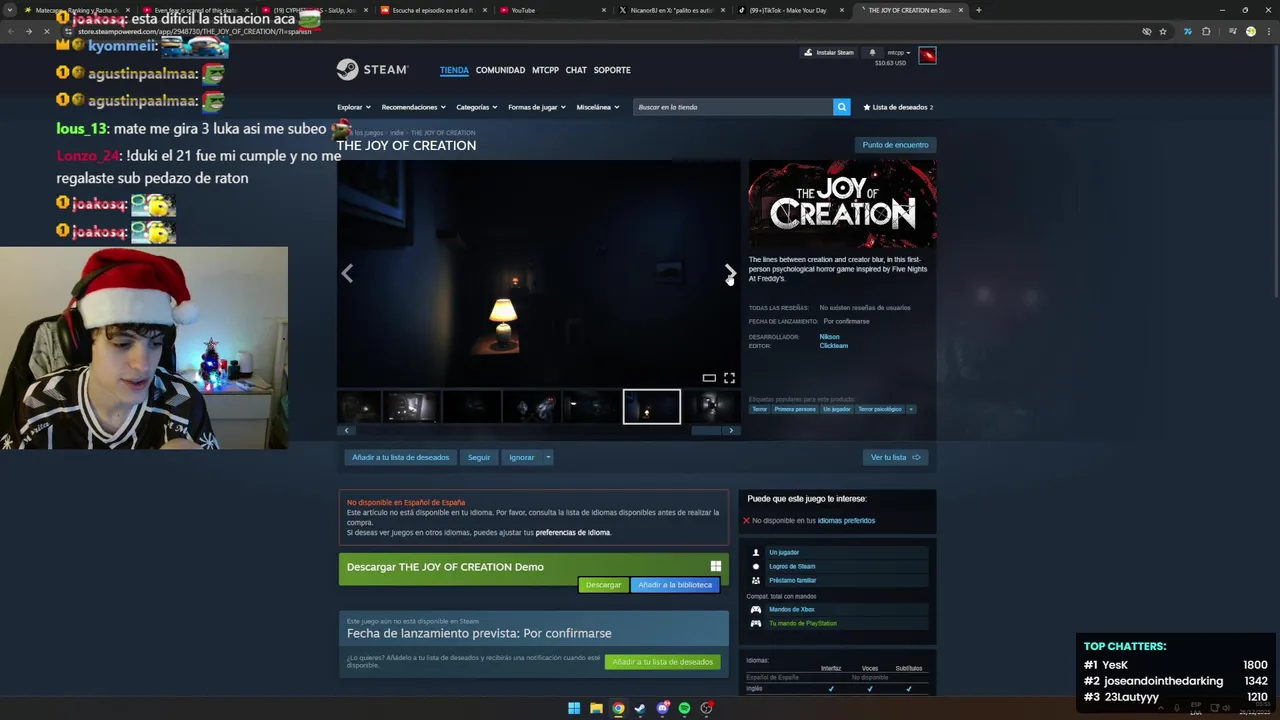Click the thumbnail strip scrollbar handle

[706, 430]
